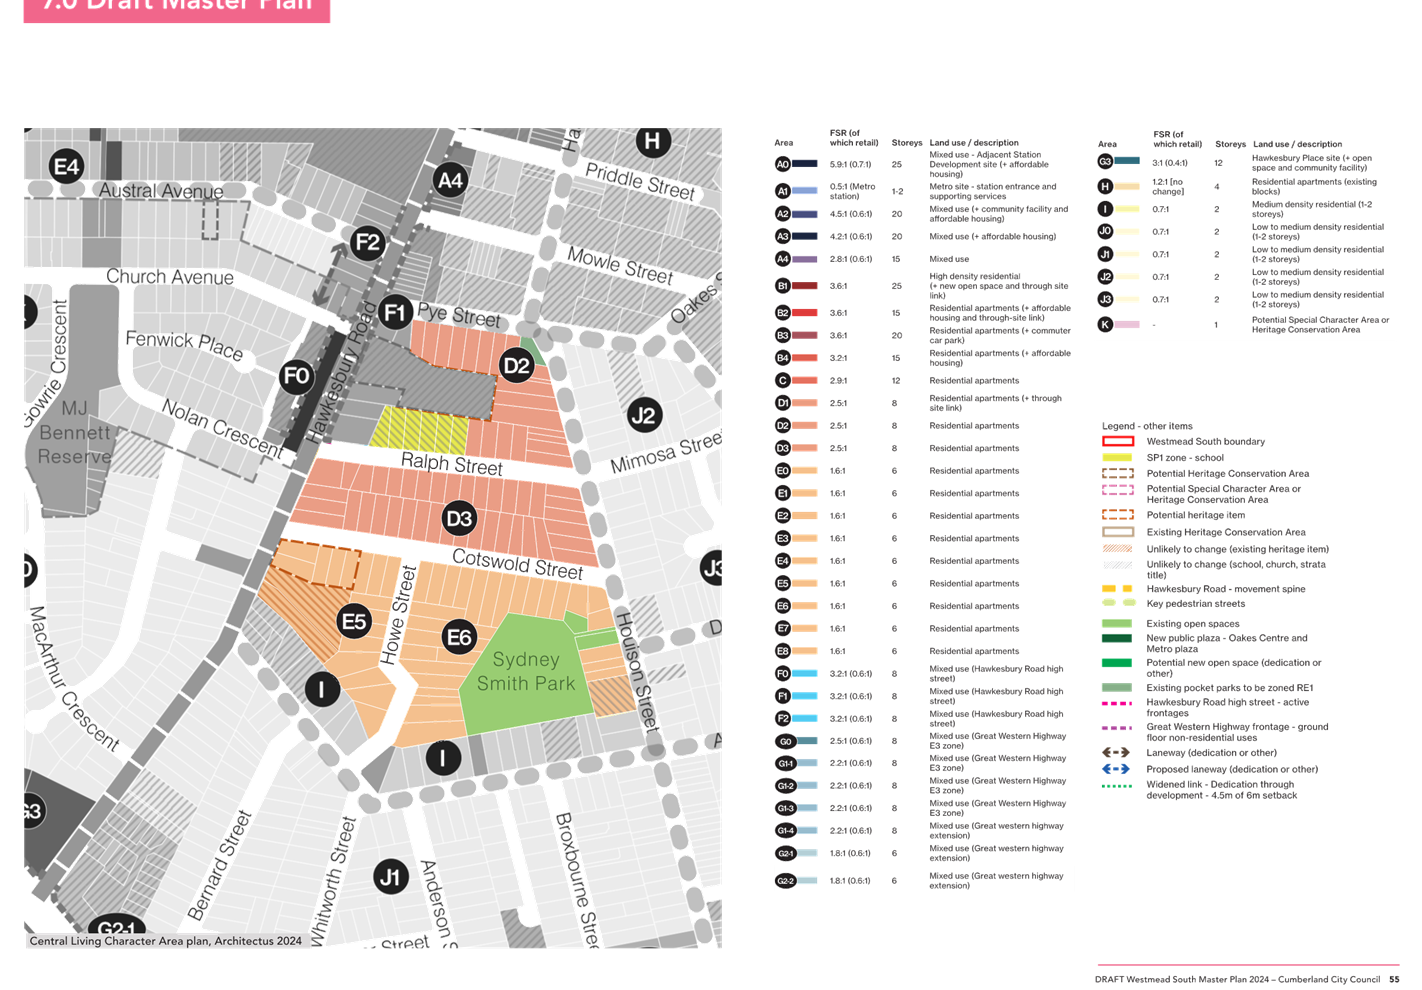Select the Mimosa Street label

click(665, 453)
